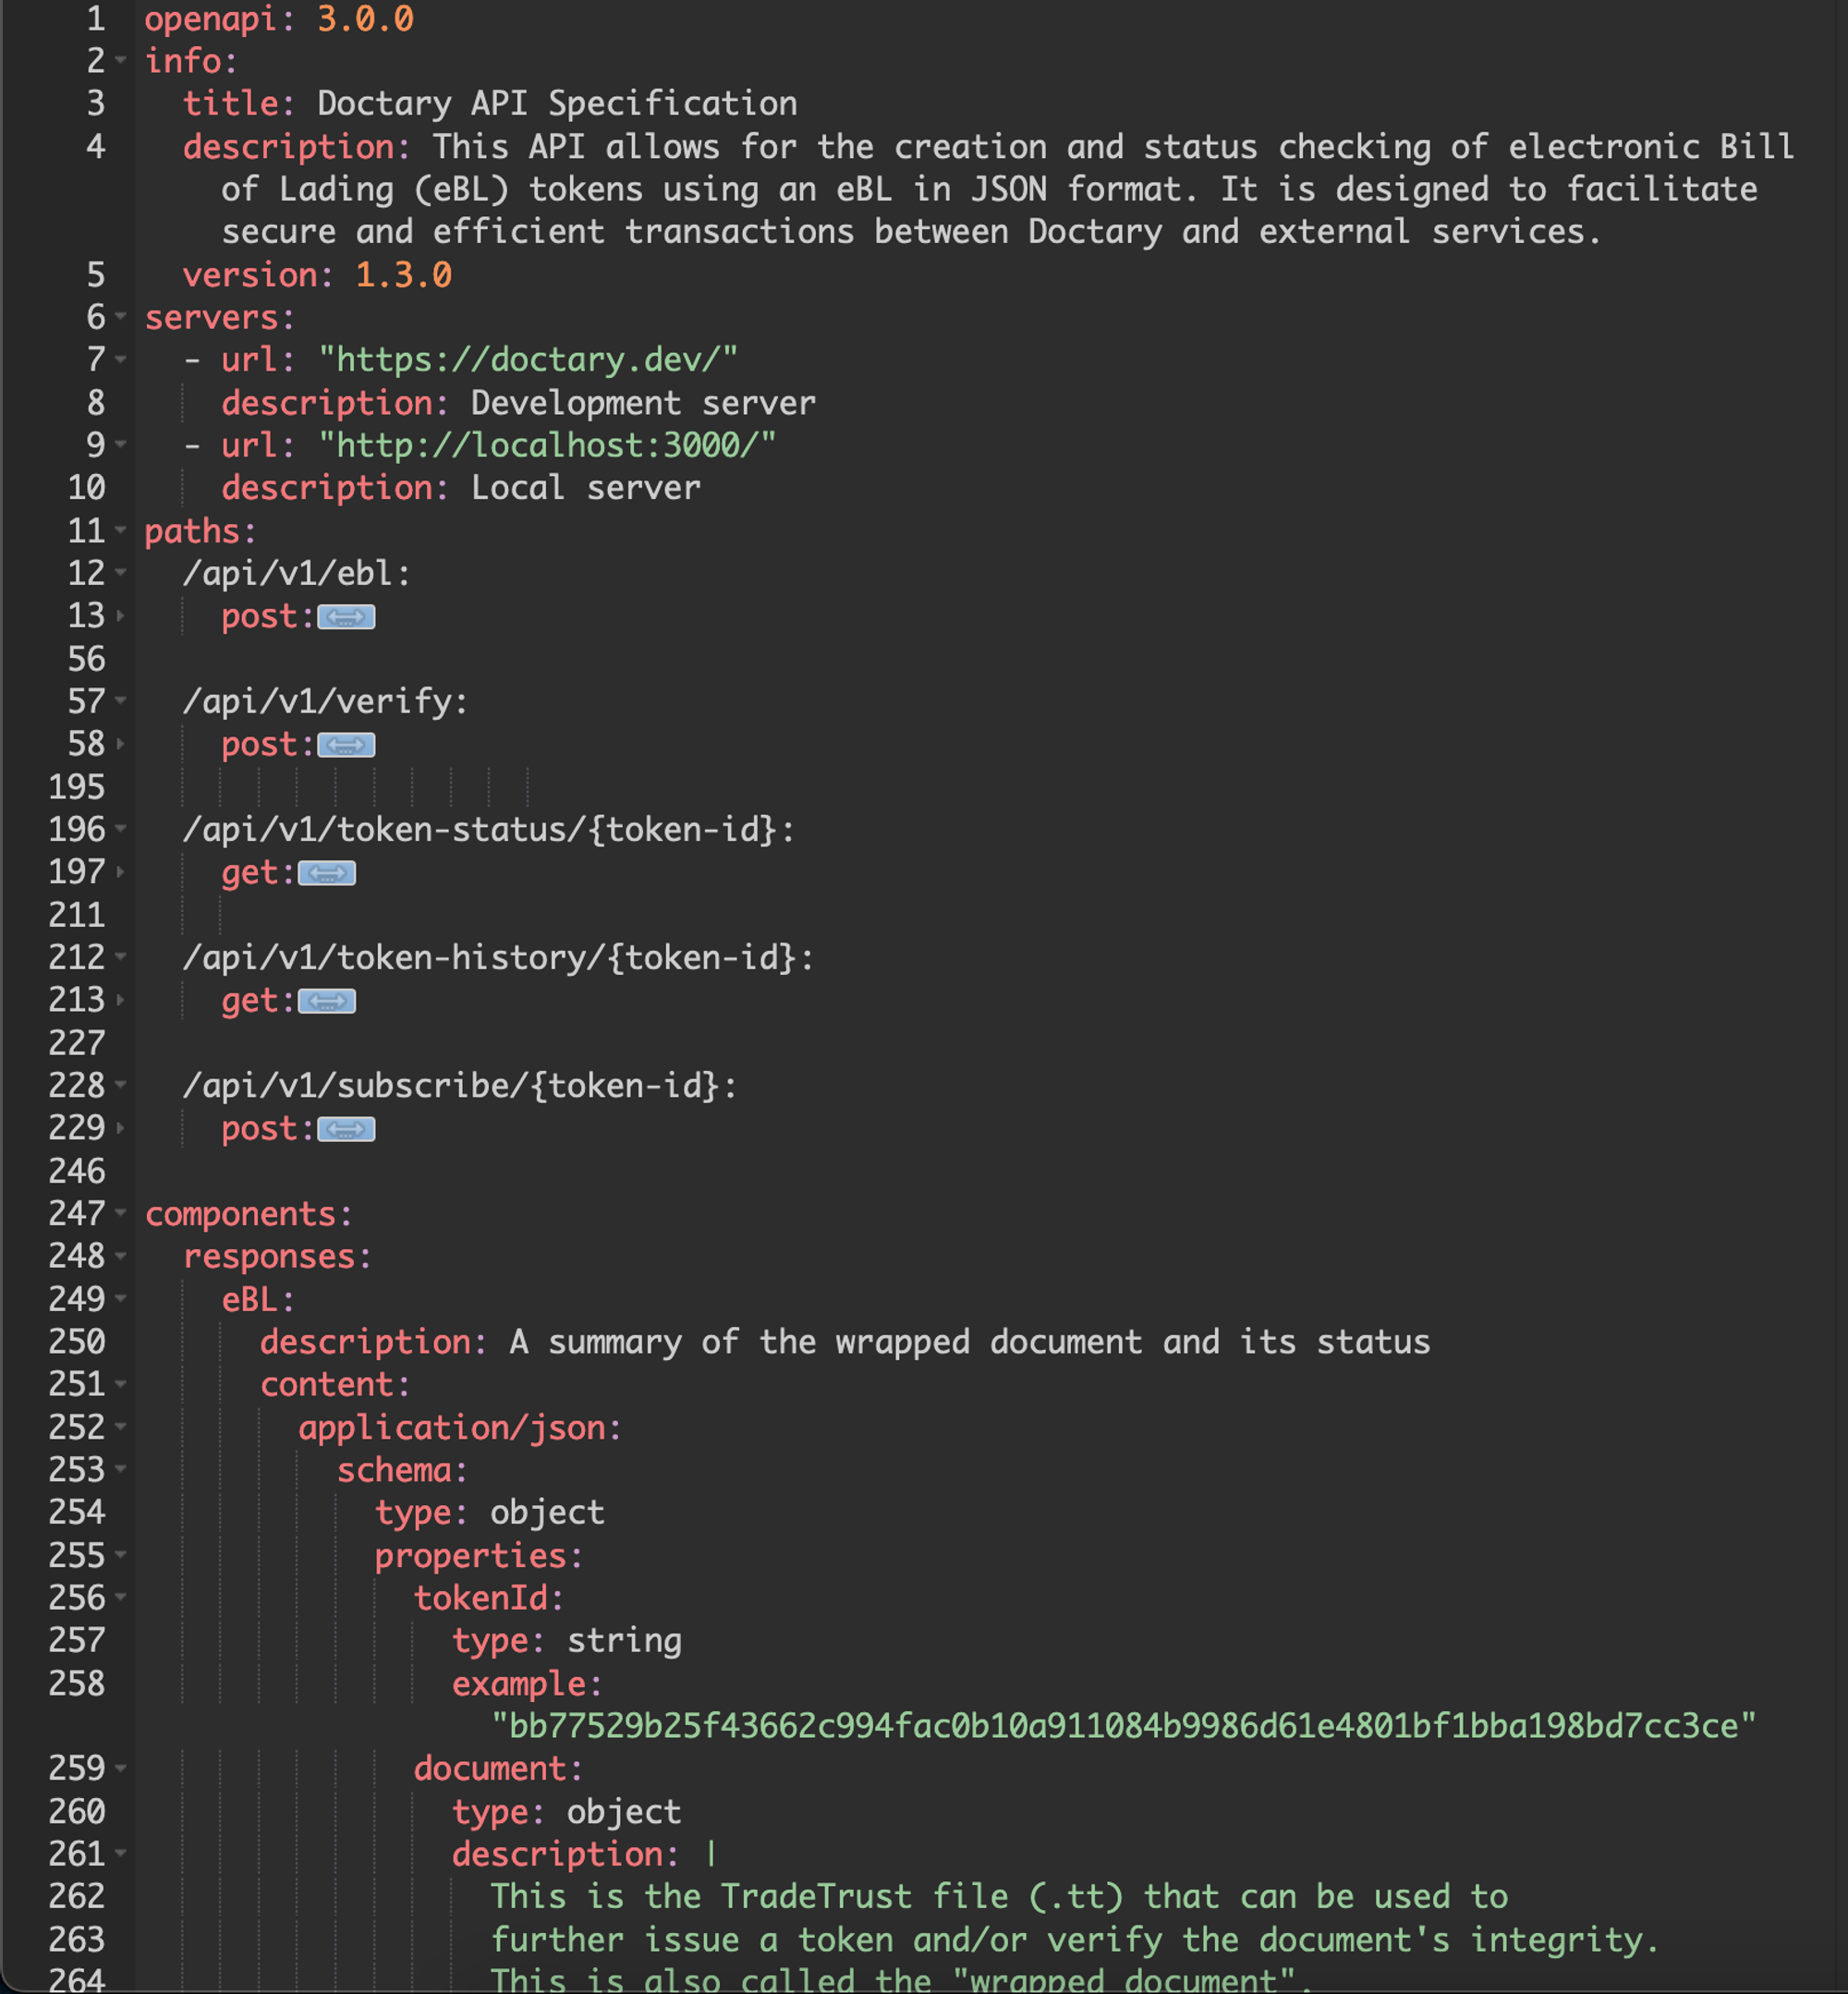Viewport: 1848px width, 1994px height.
Task: Click line number 1 in gutter
Action: pos(96,18)
